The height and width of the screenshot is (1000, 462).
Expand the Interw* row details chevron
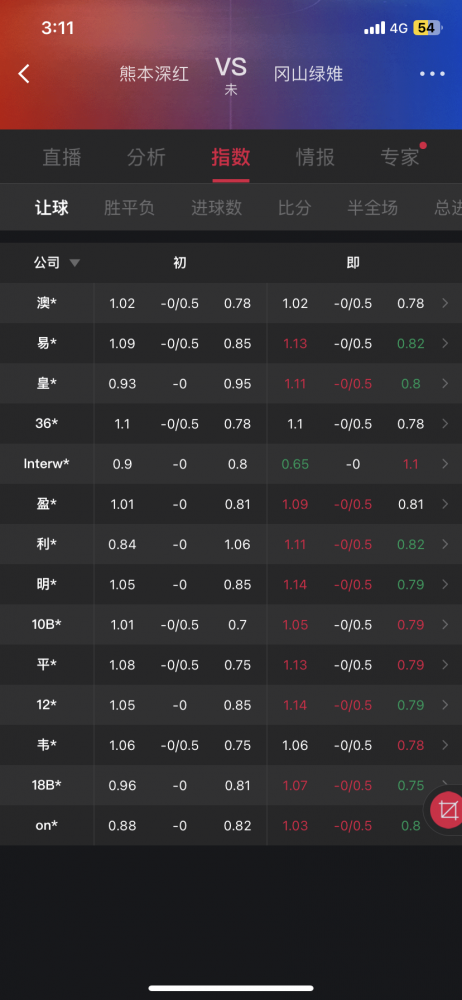pyautogui.click(x=445, y=464)
